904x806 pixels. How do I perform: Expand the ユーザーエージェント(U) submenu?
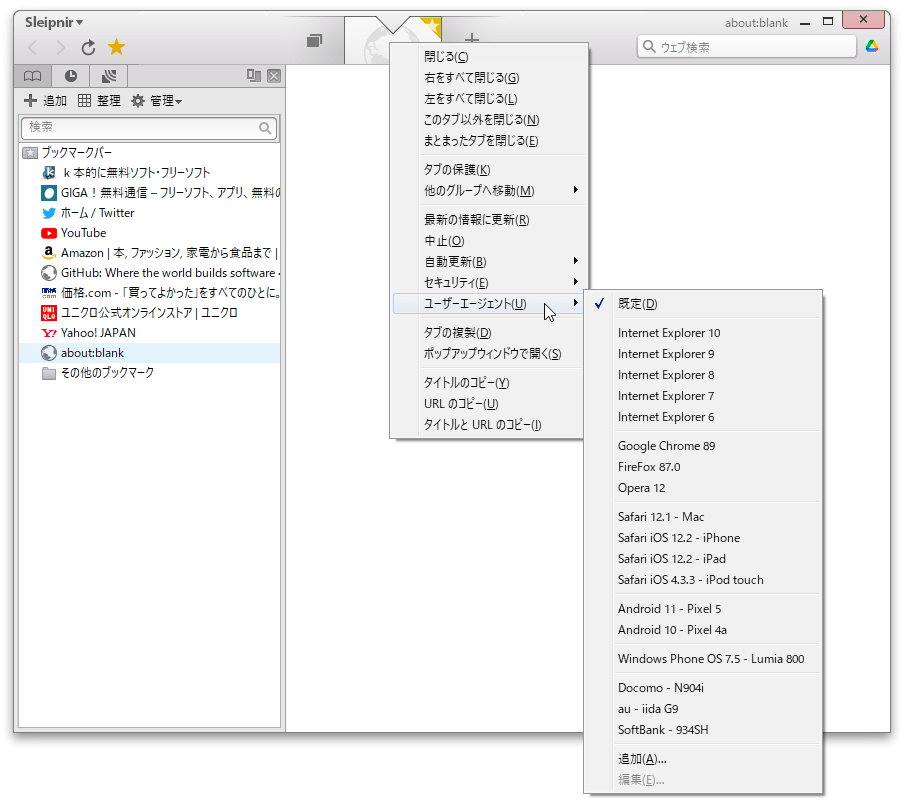pos(488,304)
